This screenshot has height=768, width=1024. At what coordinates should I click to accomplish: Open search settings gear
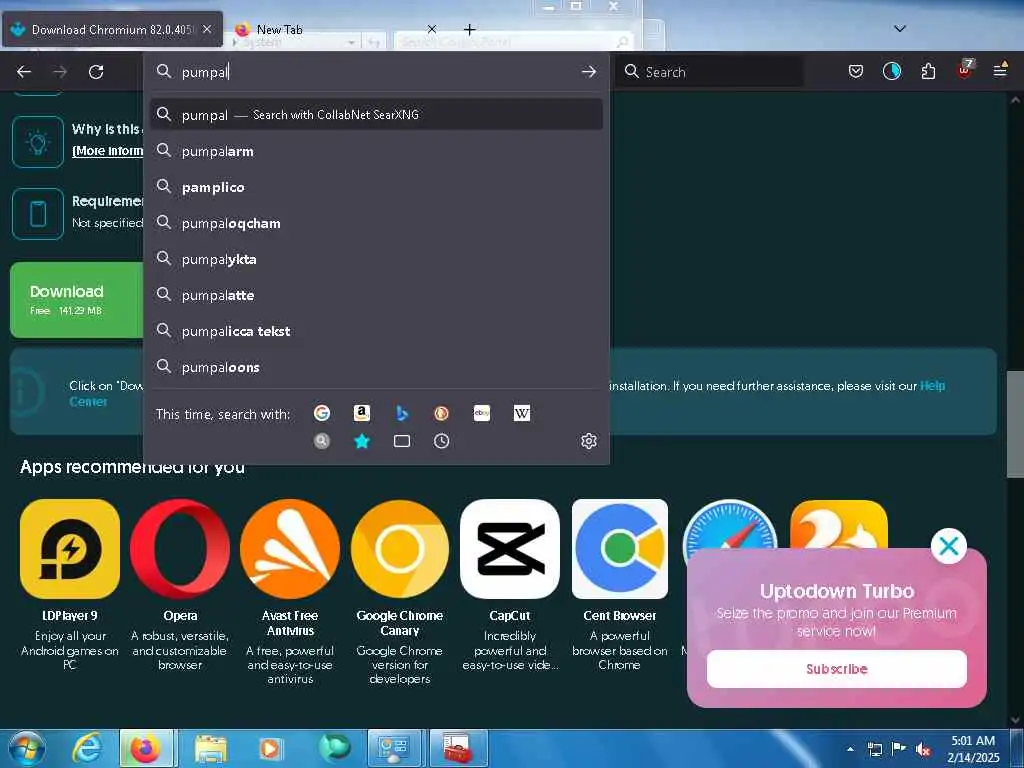(588, 441)
